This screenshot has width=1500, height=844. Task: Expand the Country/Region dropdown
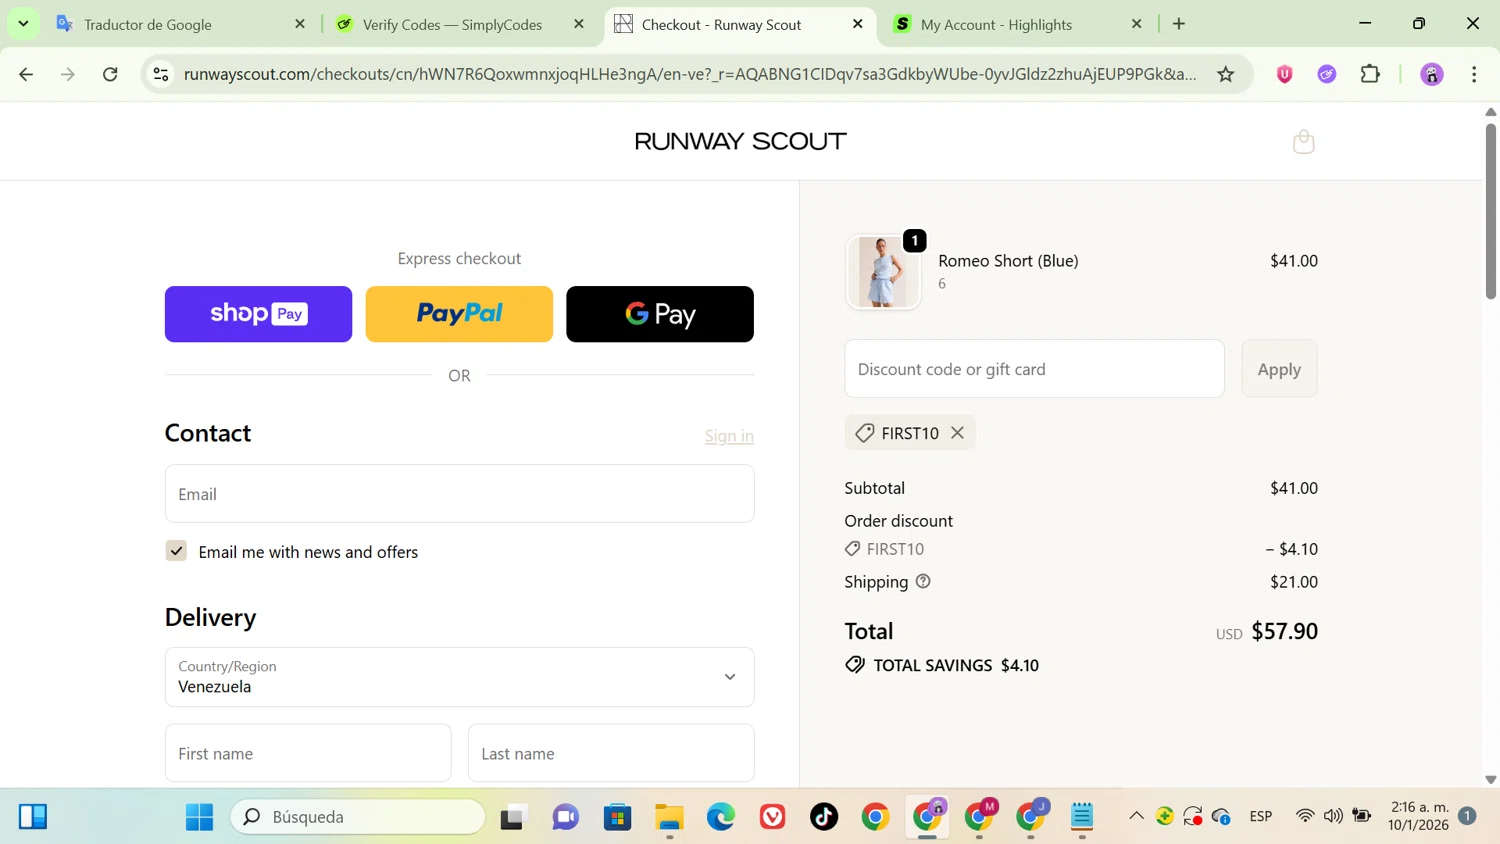[459, 677]
